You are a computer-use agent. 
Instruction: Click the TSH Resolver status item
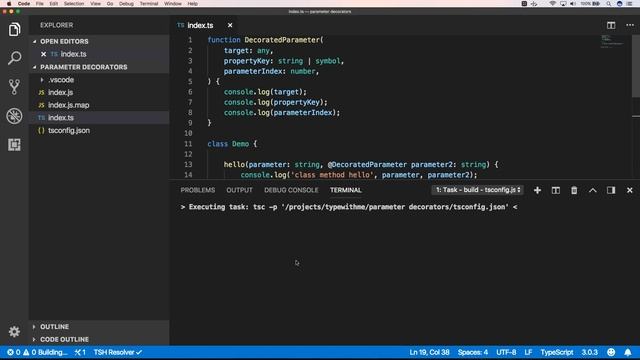coord(118,352)
